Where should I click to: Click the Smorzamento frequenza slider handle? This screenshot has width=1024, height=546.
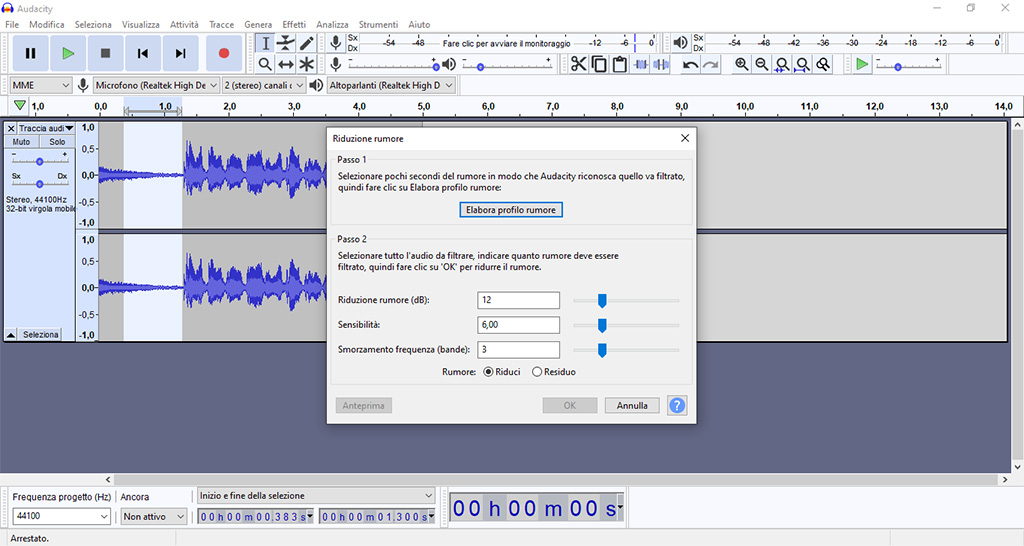click(602, 350)
